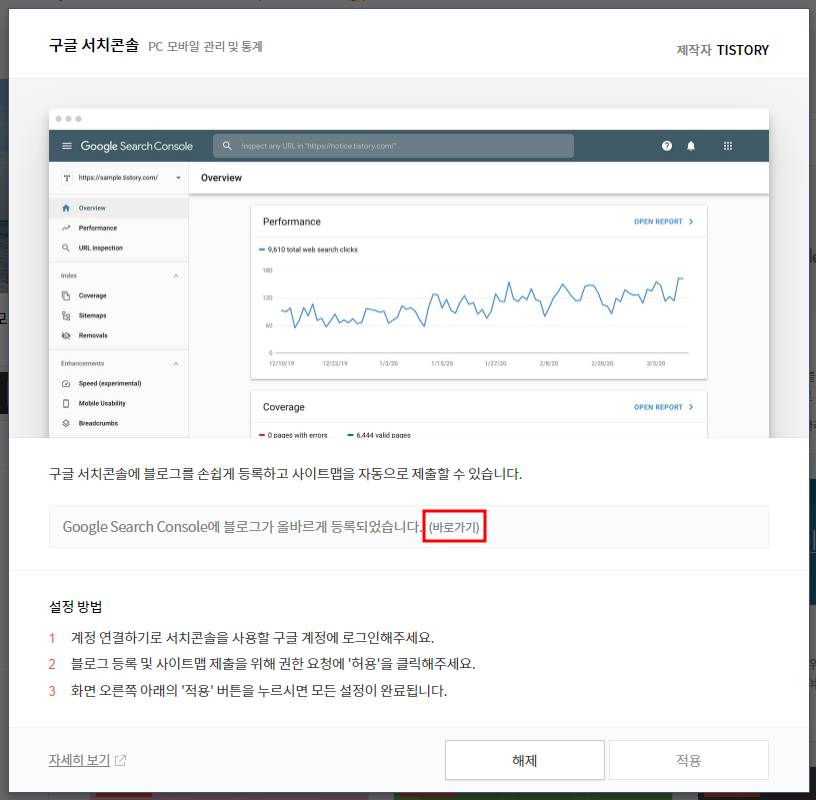
Task: Click the '제작자 TISTORY' author label
Action: tap(722, 50)
